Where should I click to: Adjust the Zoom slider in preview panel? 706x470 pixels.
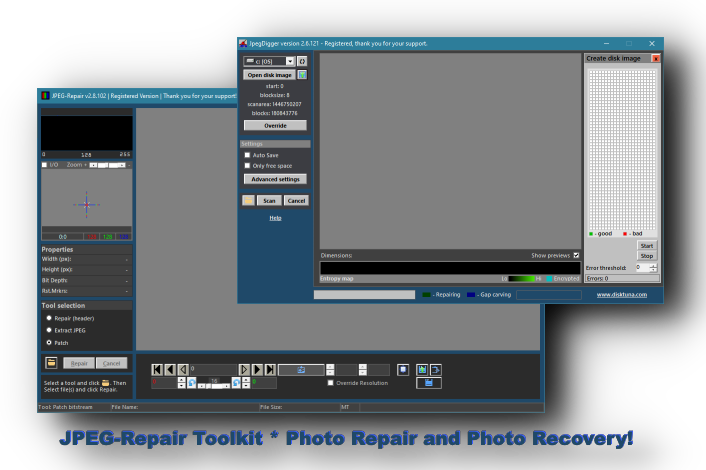pos(107,164)
